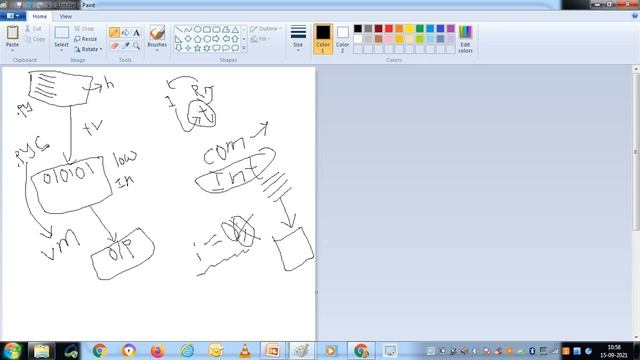Choose the Triangle shape
This screenshot has width=640, height=360.
pyautogui.click(x=235, y=29)
